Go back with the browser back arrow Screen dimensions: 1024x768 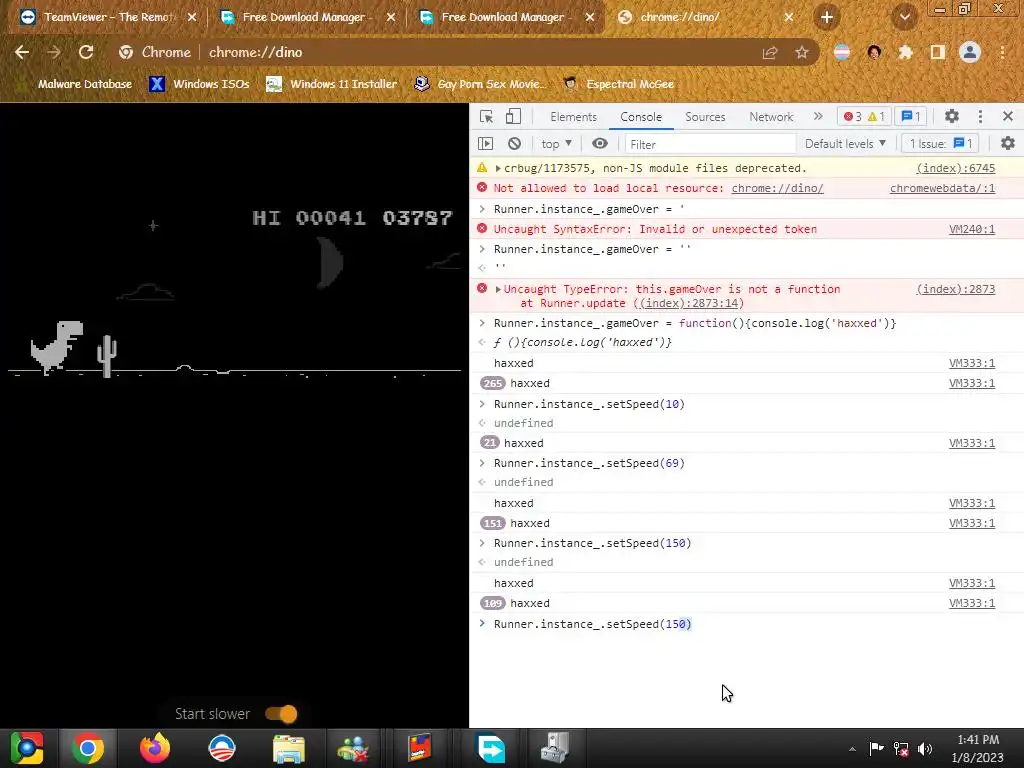coord(22,52)
